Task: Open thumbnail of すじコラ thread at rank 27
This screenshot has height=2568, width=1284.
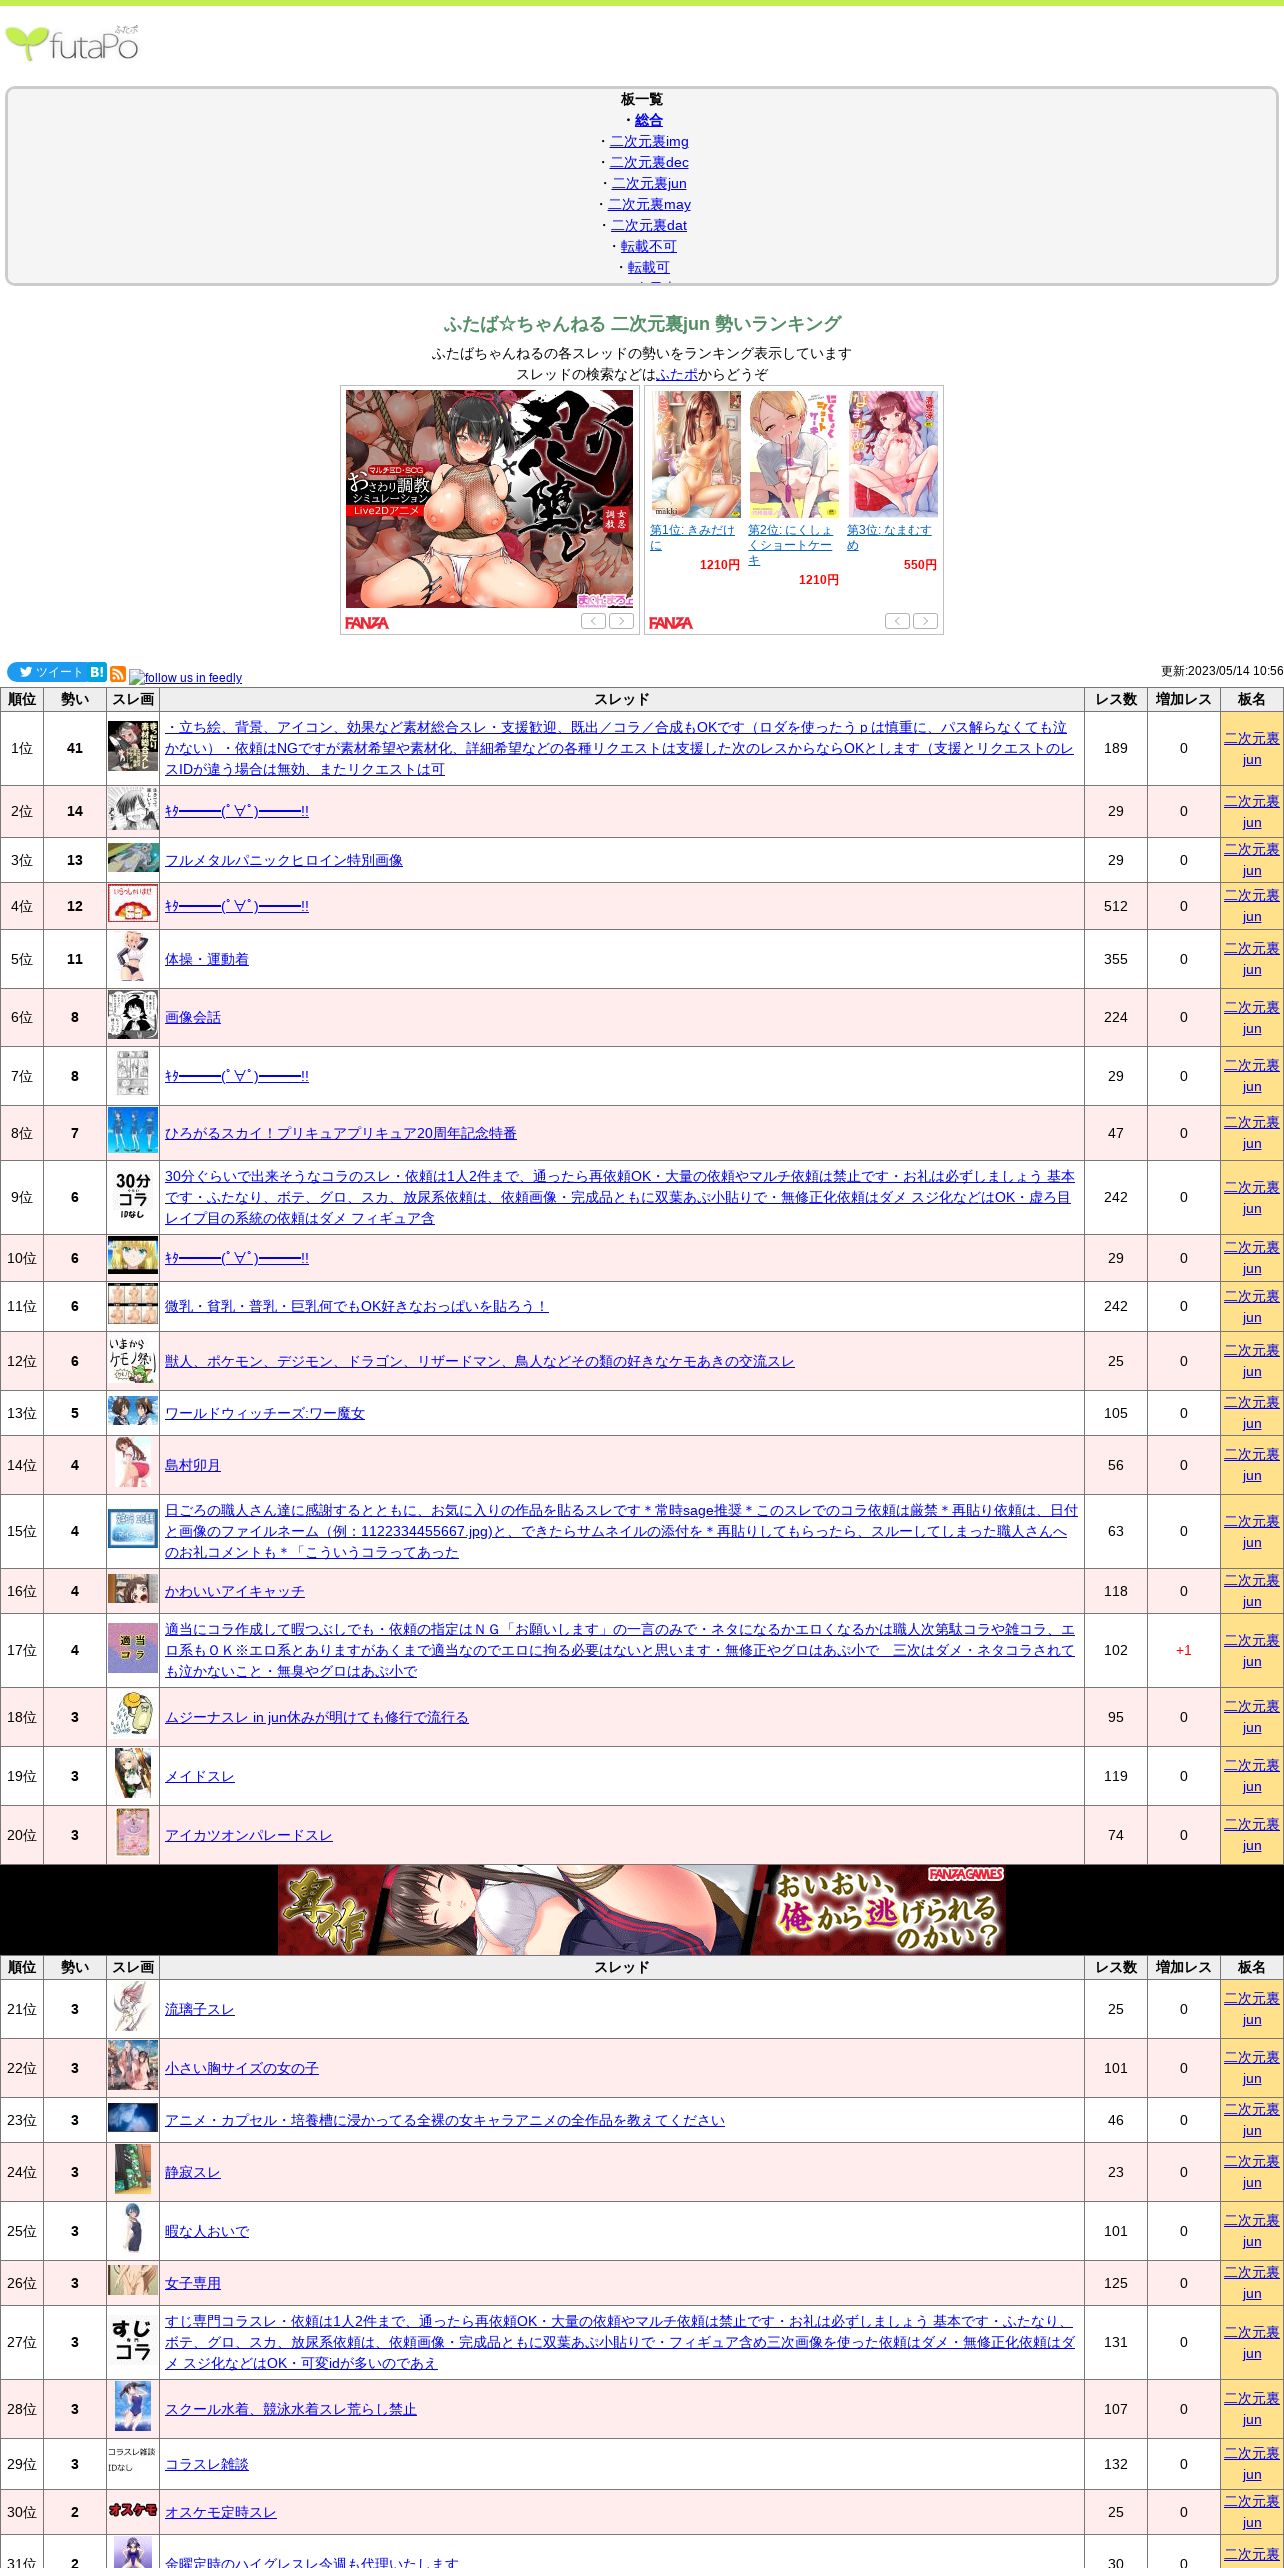Action: click(133, 2342)
